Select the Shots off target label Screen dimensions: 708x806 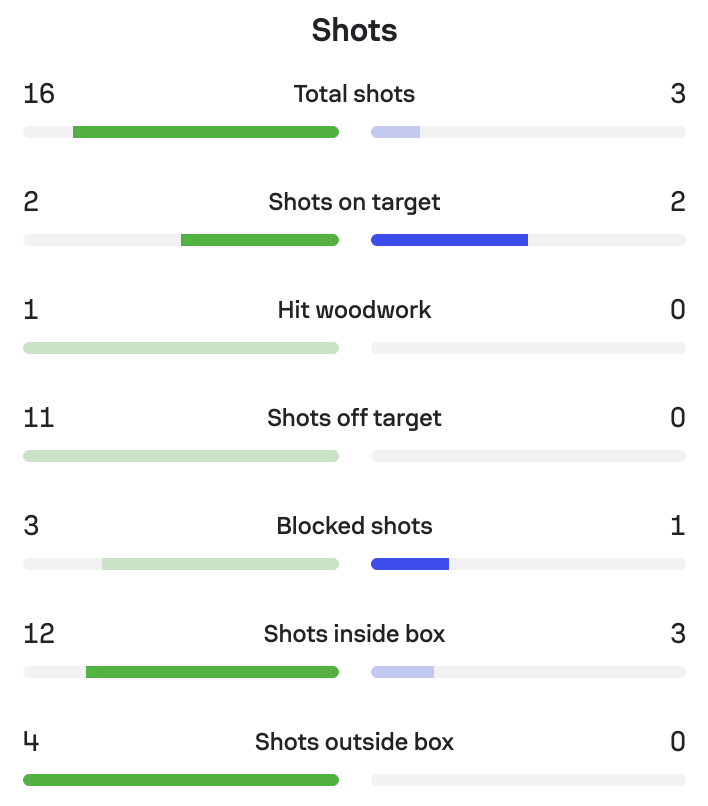(354, 418)
